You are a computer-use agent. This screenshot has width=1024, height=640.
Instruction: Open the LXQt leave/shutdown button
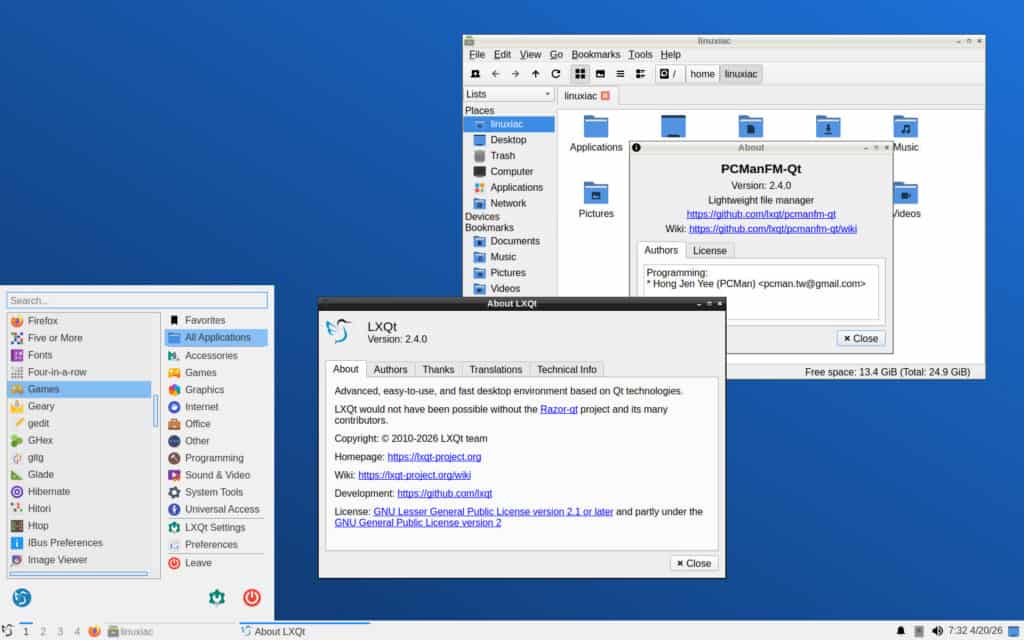tap(251, 598)
